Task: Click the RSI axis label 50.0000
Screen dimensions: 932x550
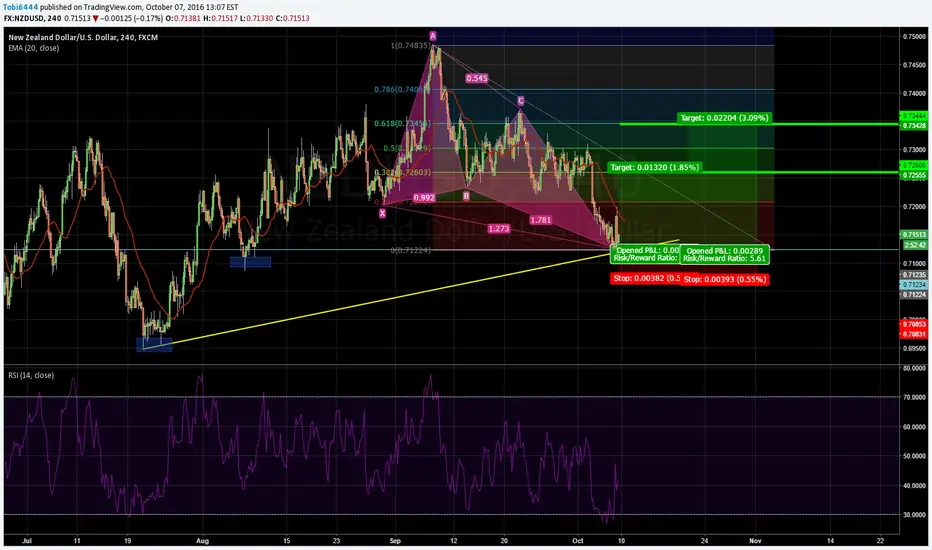Action: [x=914, y=456]
